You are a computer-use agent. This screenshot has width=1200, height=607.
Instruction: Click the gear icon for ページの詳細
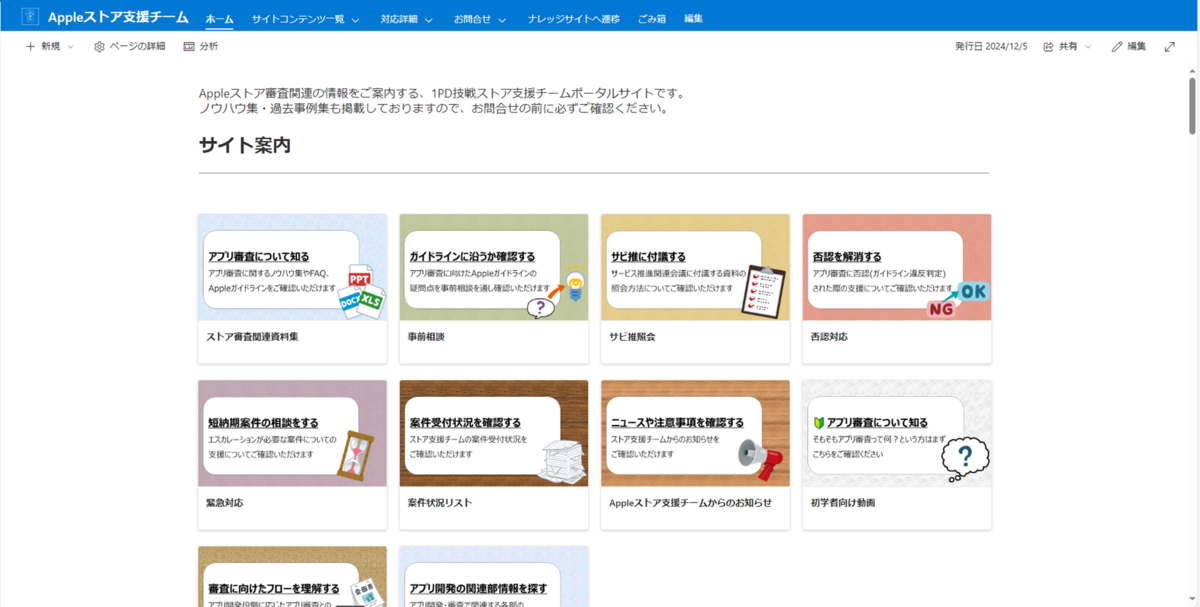[x=99, y=46]
